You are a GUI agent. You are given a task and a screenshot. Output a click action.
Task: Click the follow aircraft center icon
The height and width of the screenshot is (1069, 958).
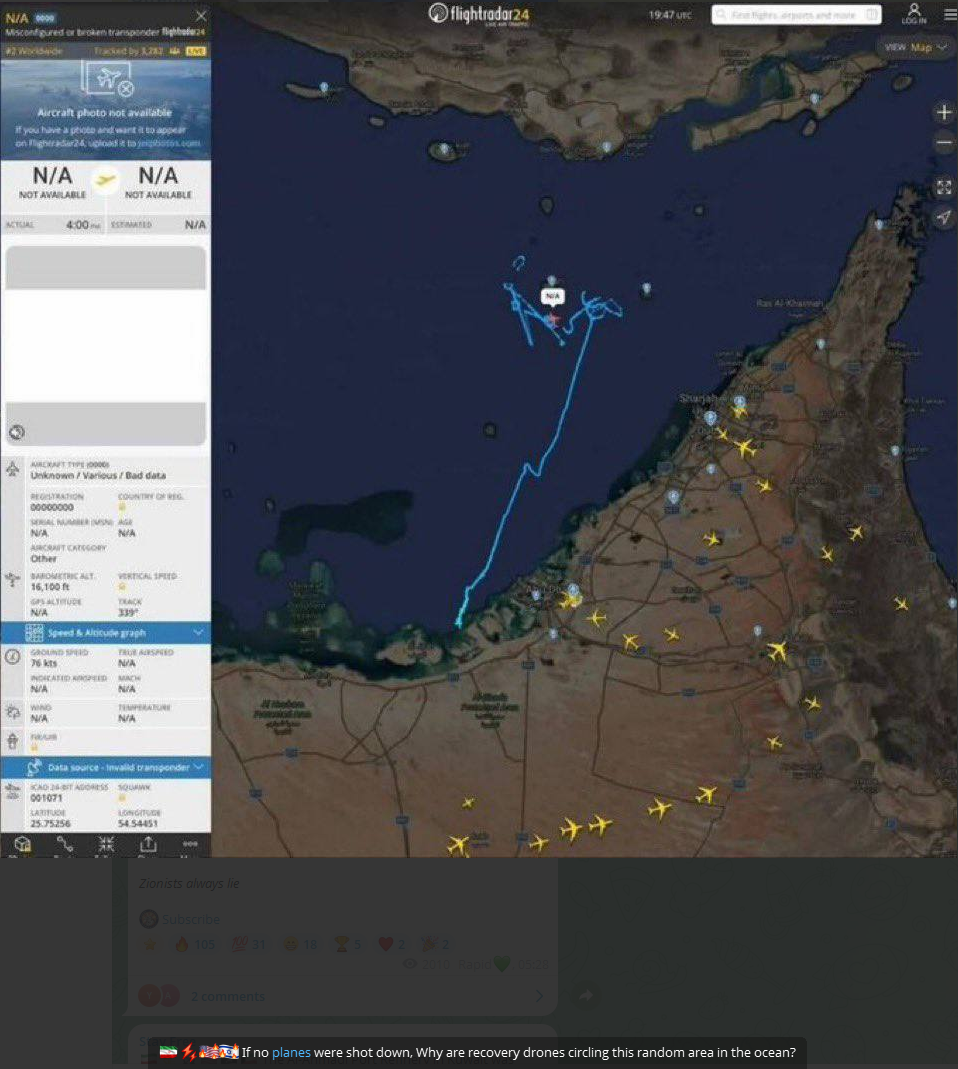106,845
